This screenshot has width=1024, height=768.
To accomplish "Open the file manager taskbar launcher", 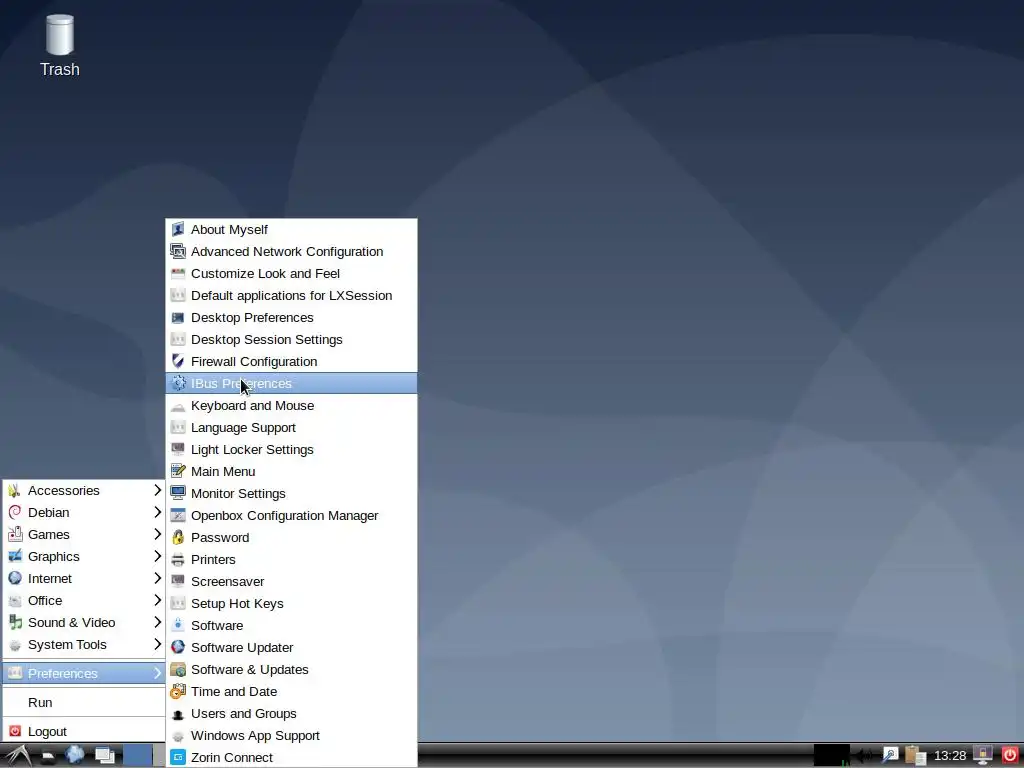I will pos(48,756).
